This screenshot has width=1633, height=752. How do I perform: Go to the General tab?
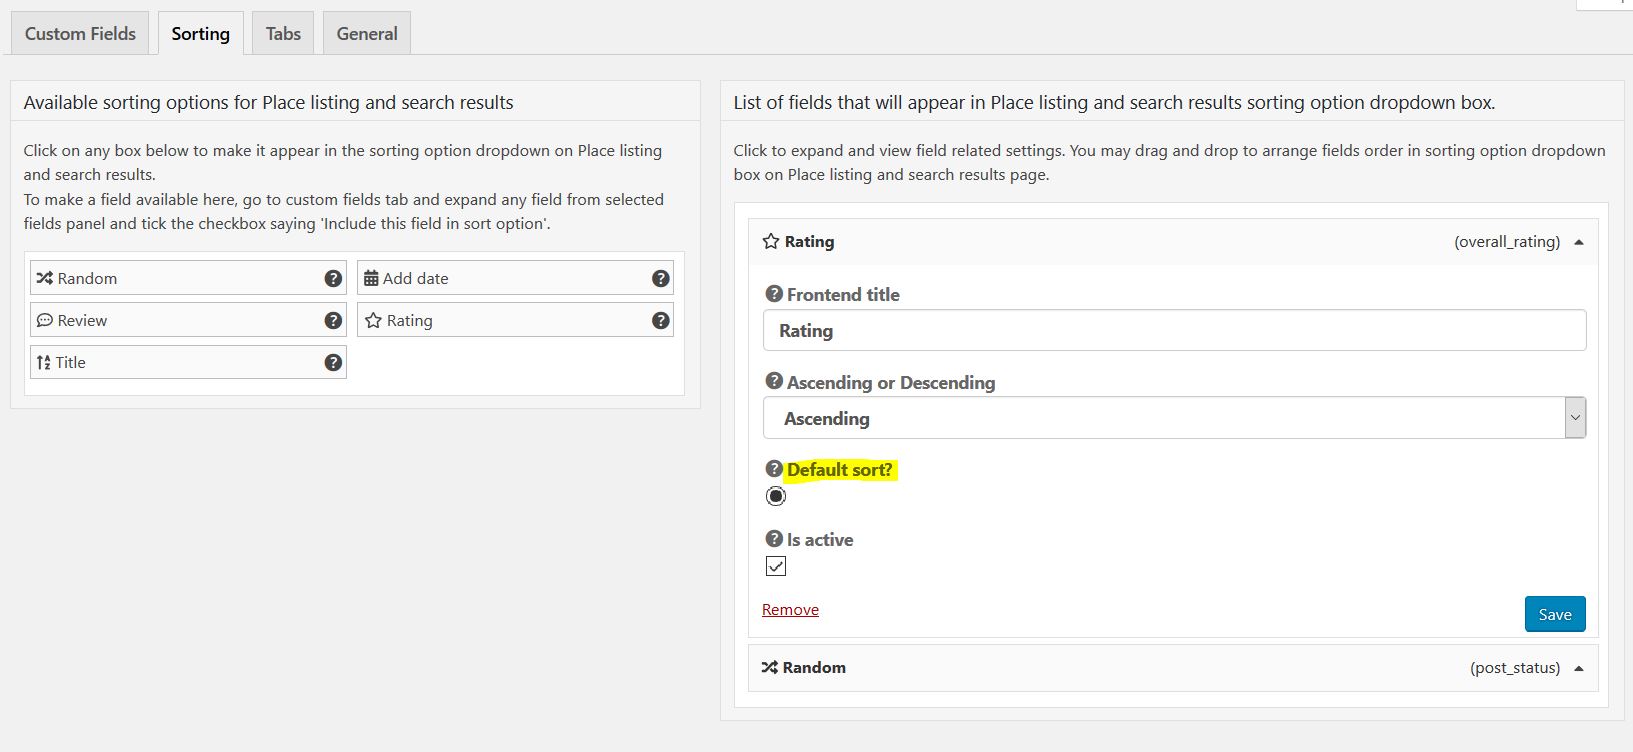point(367,33)
